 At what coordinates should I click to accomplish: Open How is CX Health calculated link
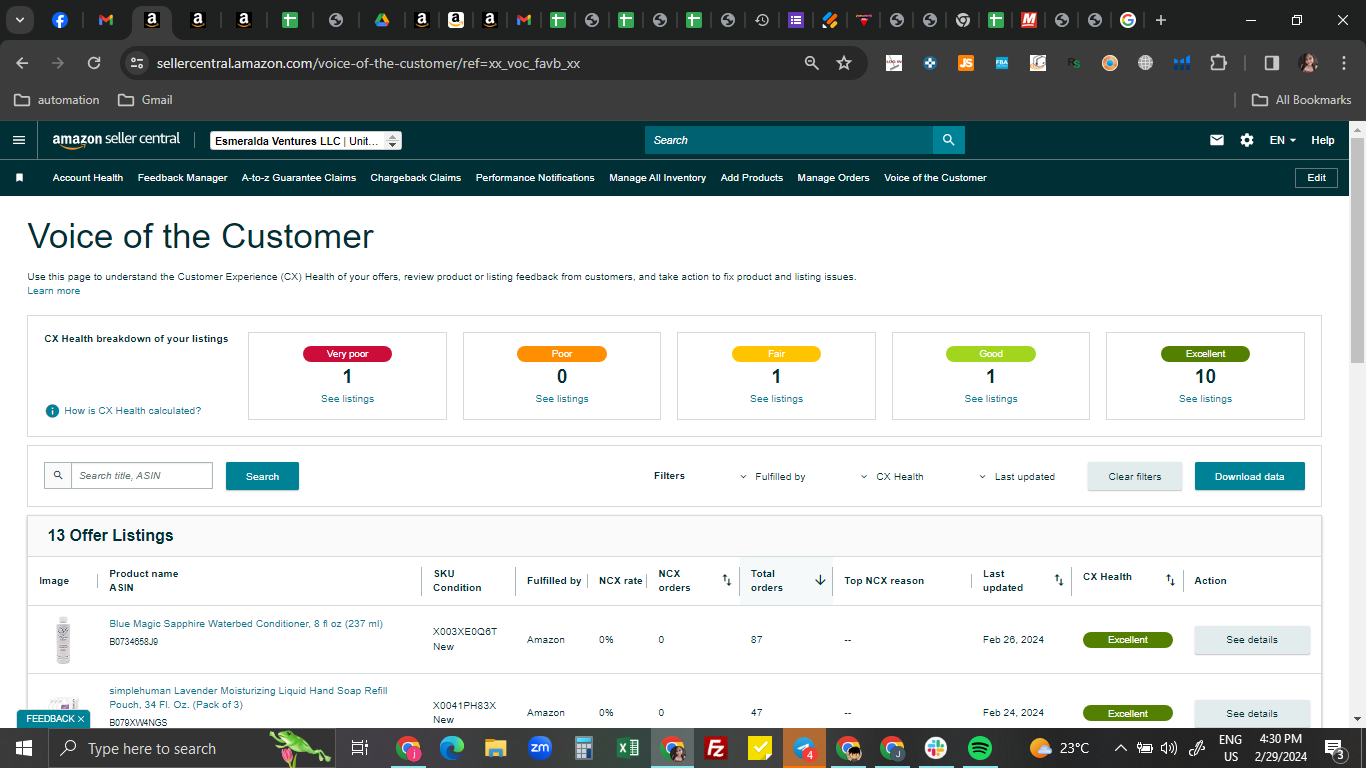coord(133,411)
